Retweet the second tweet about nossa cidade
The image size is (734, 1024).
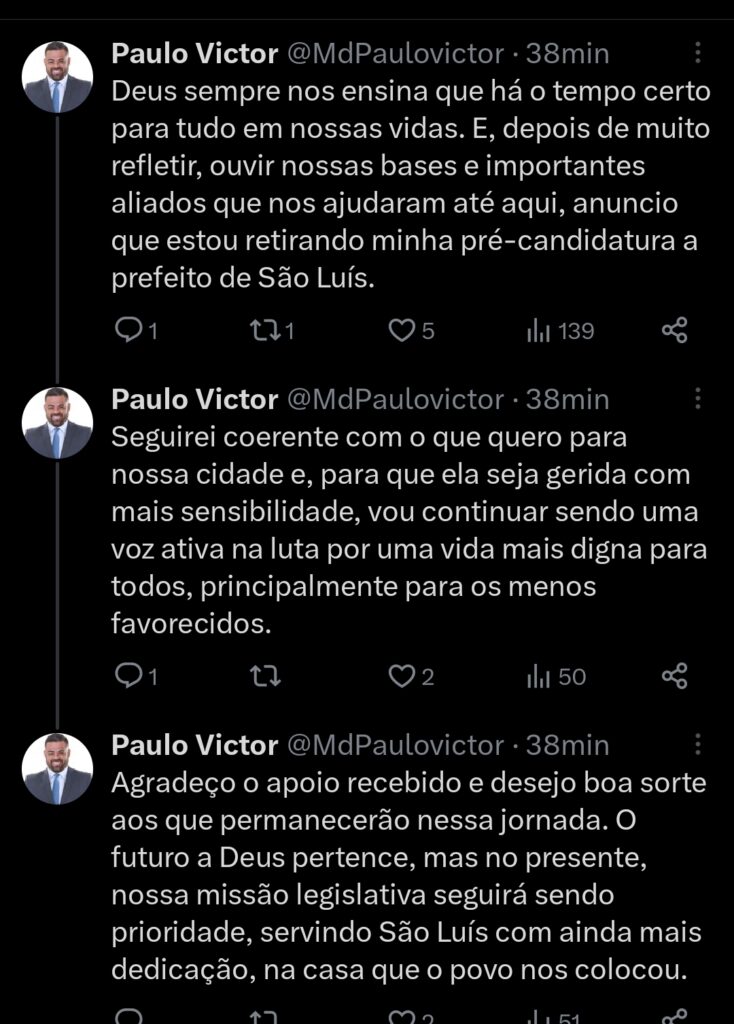pyautogui.click(x=264, y=677)
